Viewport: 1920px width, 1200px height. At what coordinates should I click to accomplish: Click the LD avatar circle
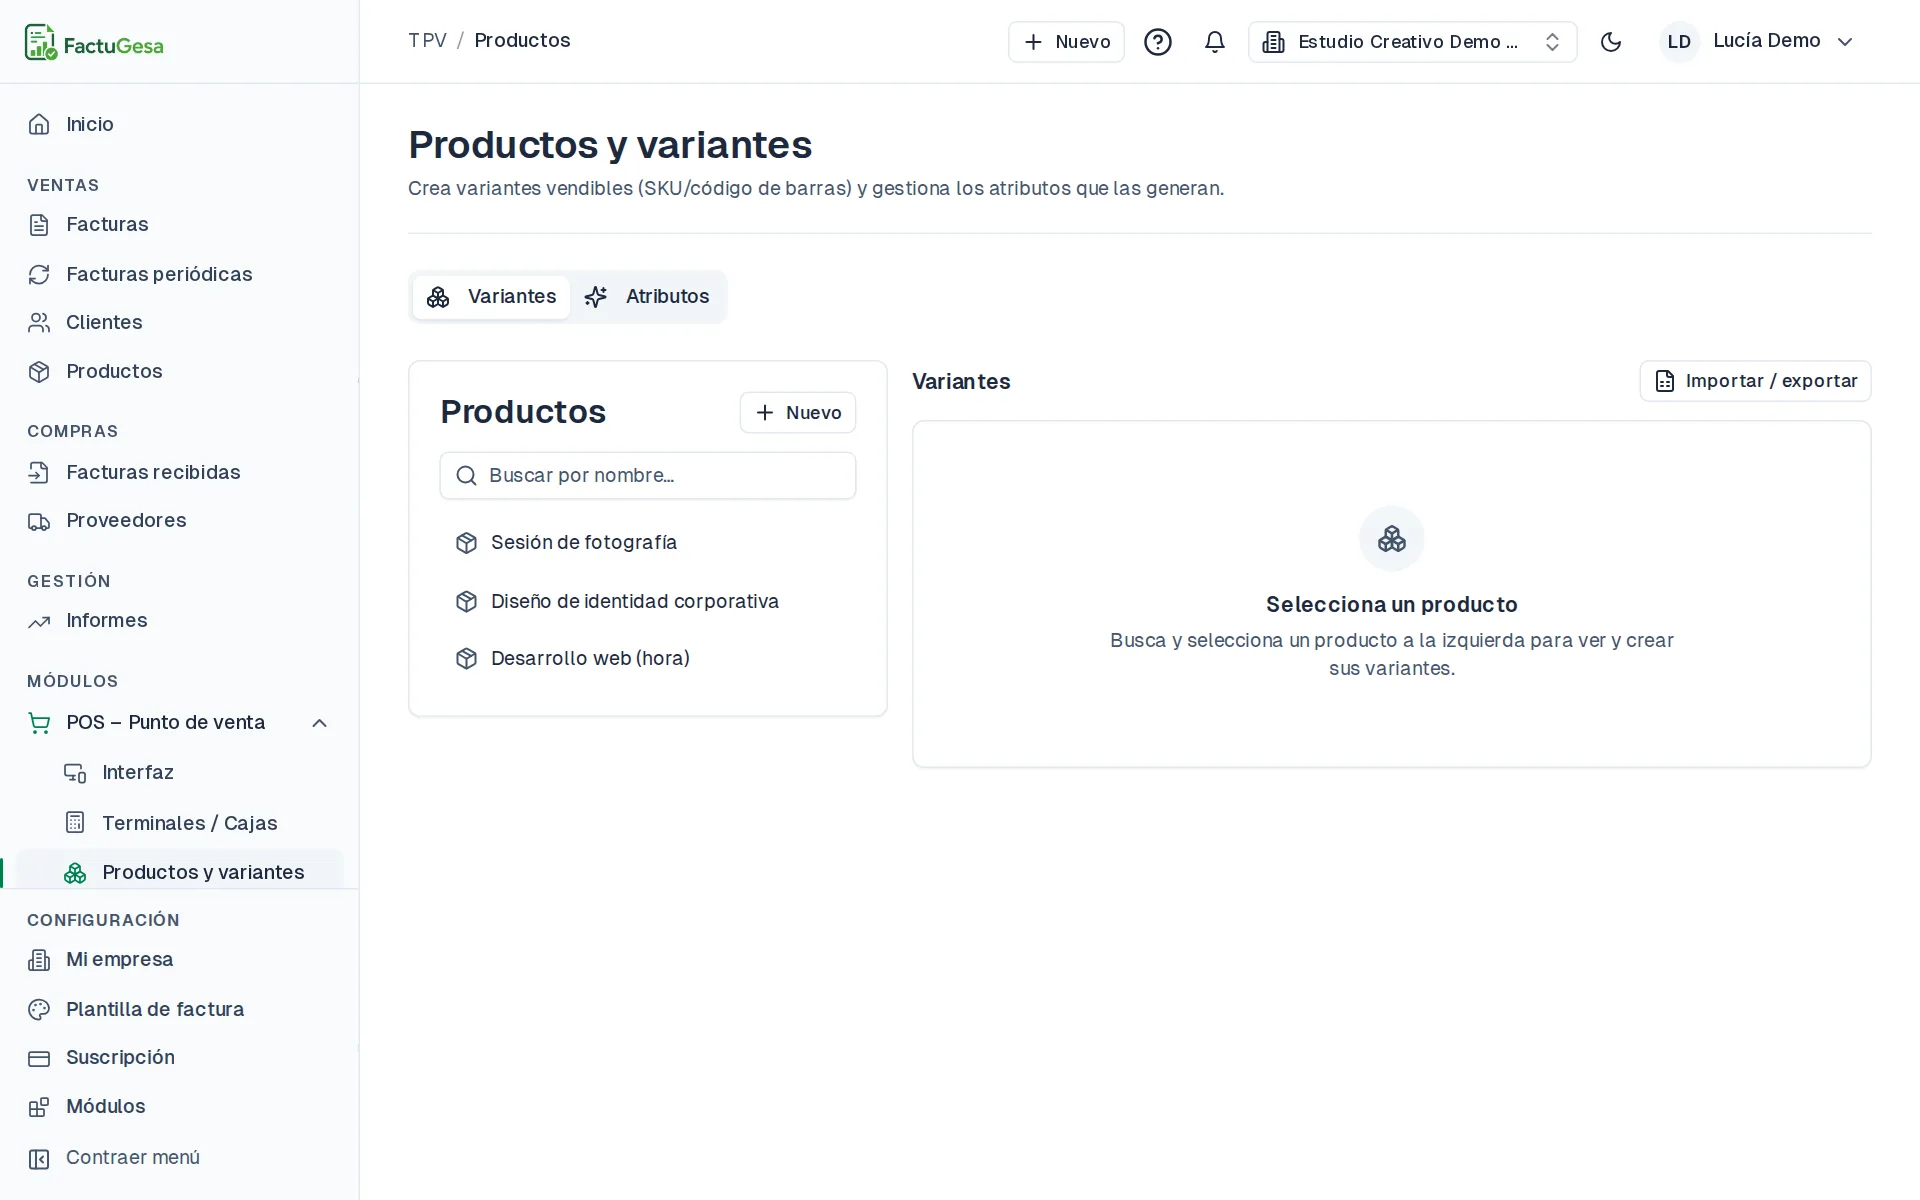(1679, 42)
